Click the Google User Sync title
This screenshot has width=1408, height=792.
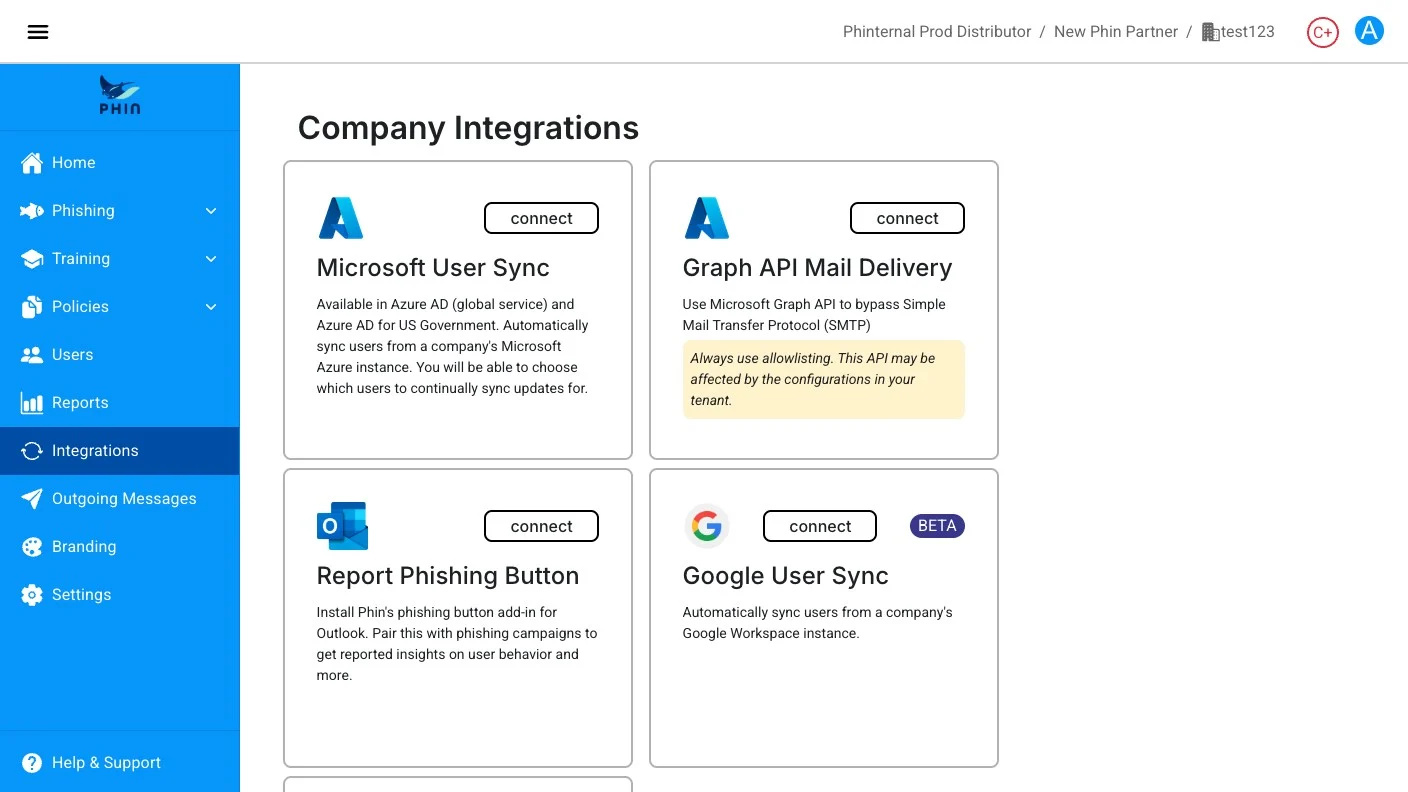pos(785,576)
